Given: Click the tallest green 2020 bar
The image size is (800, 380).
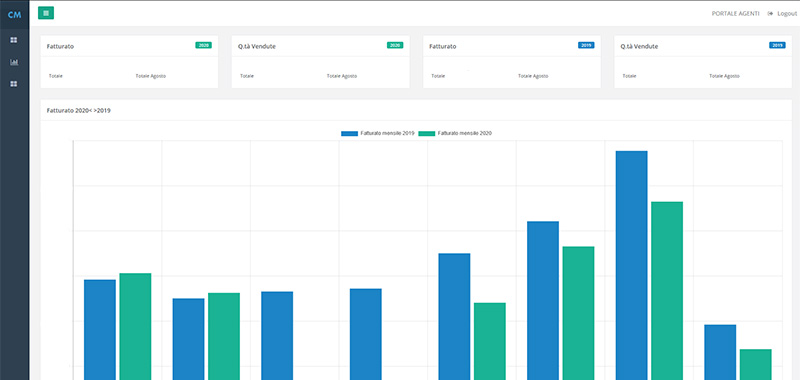Looking at the screenshot, I should tap(667, 291).
